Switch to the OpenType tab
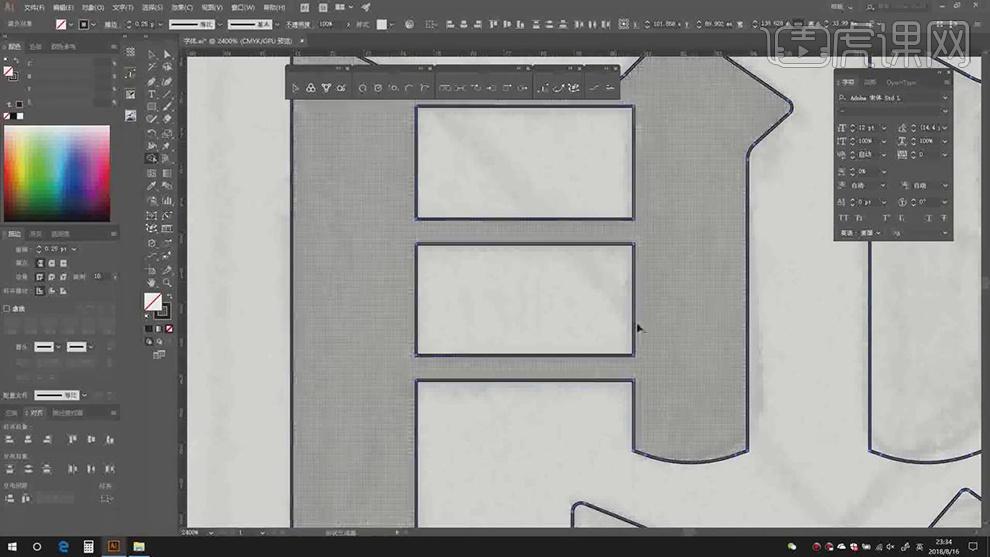This screenshot has height=557, width=990. pos(901,83)
